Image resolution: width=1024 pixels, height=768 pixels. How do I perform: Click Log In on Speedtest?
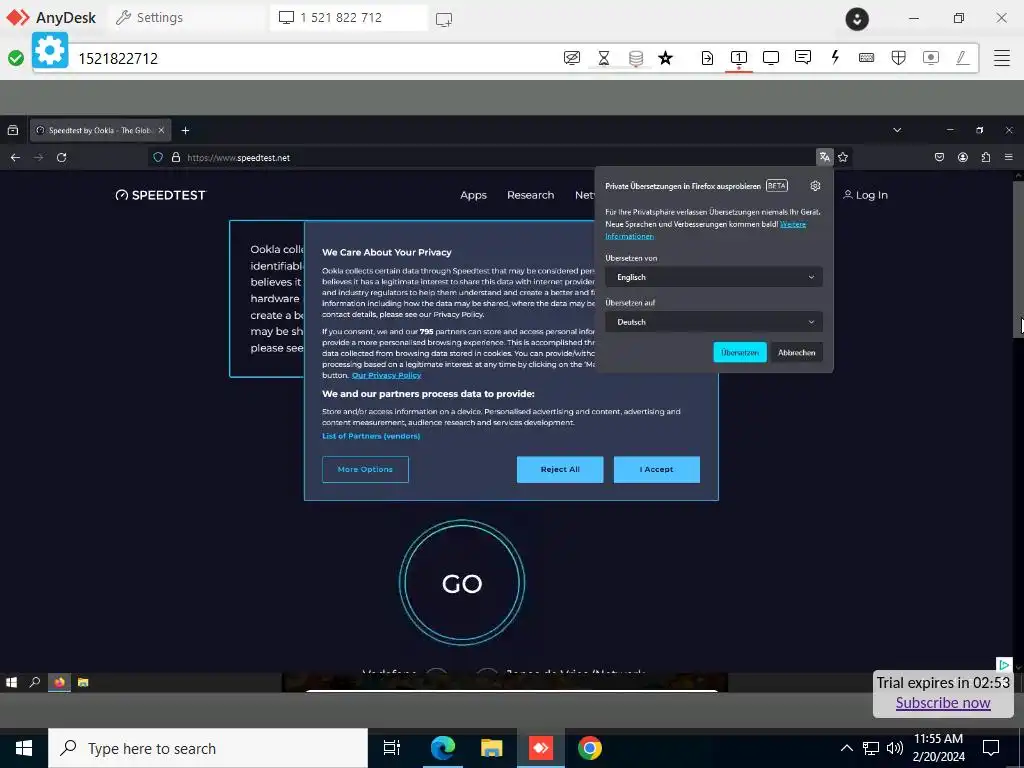click(x=865, y=195)
